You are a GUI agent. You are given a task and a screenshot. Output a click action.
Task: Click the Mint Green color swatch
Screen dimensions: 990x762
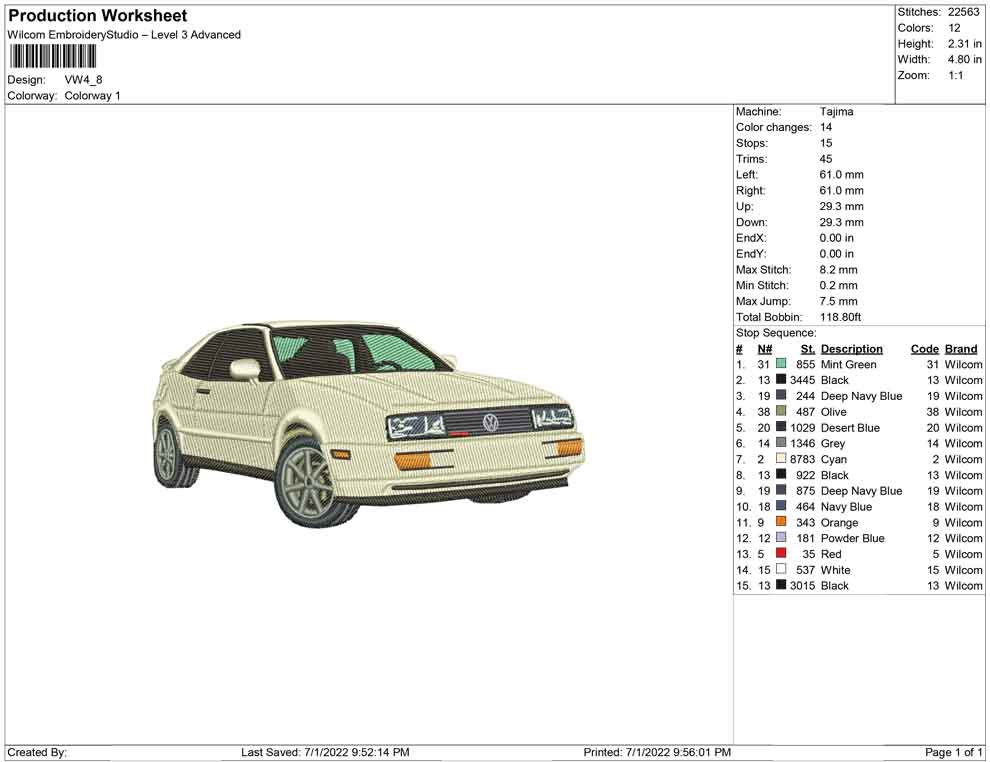pos(781,365)
